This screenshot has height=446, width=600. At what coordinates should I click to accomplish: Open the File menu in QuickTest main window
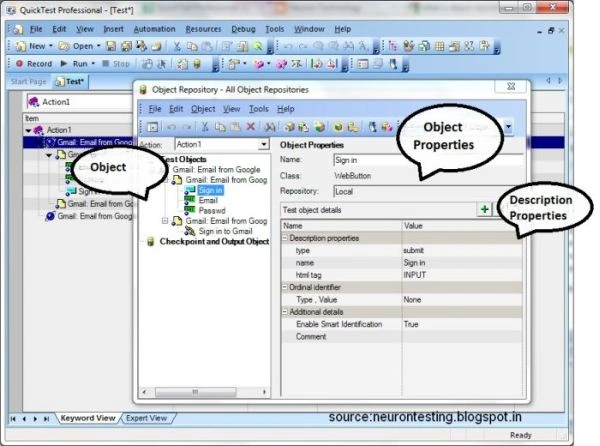36,29
